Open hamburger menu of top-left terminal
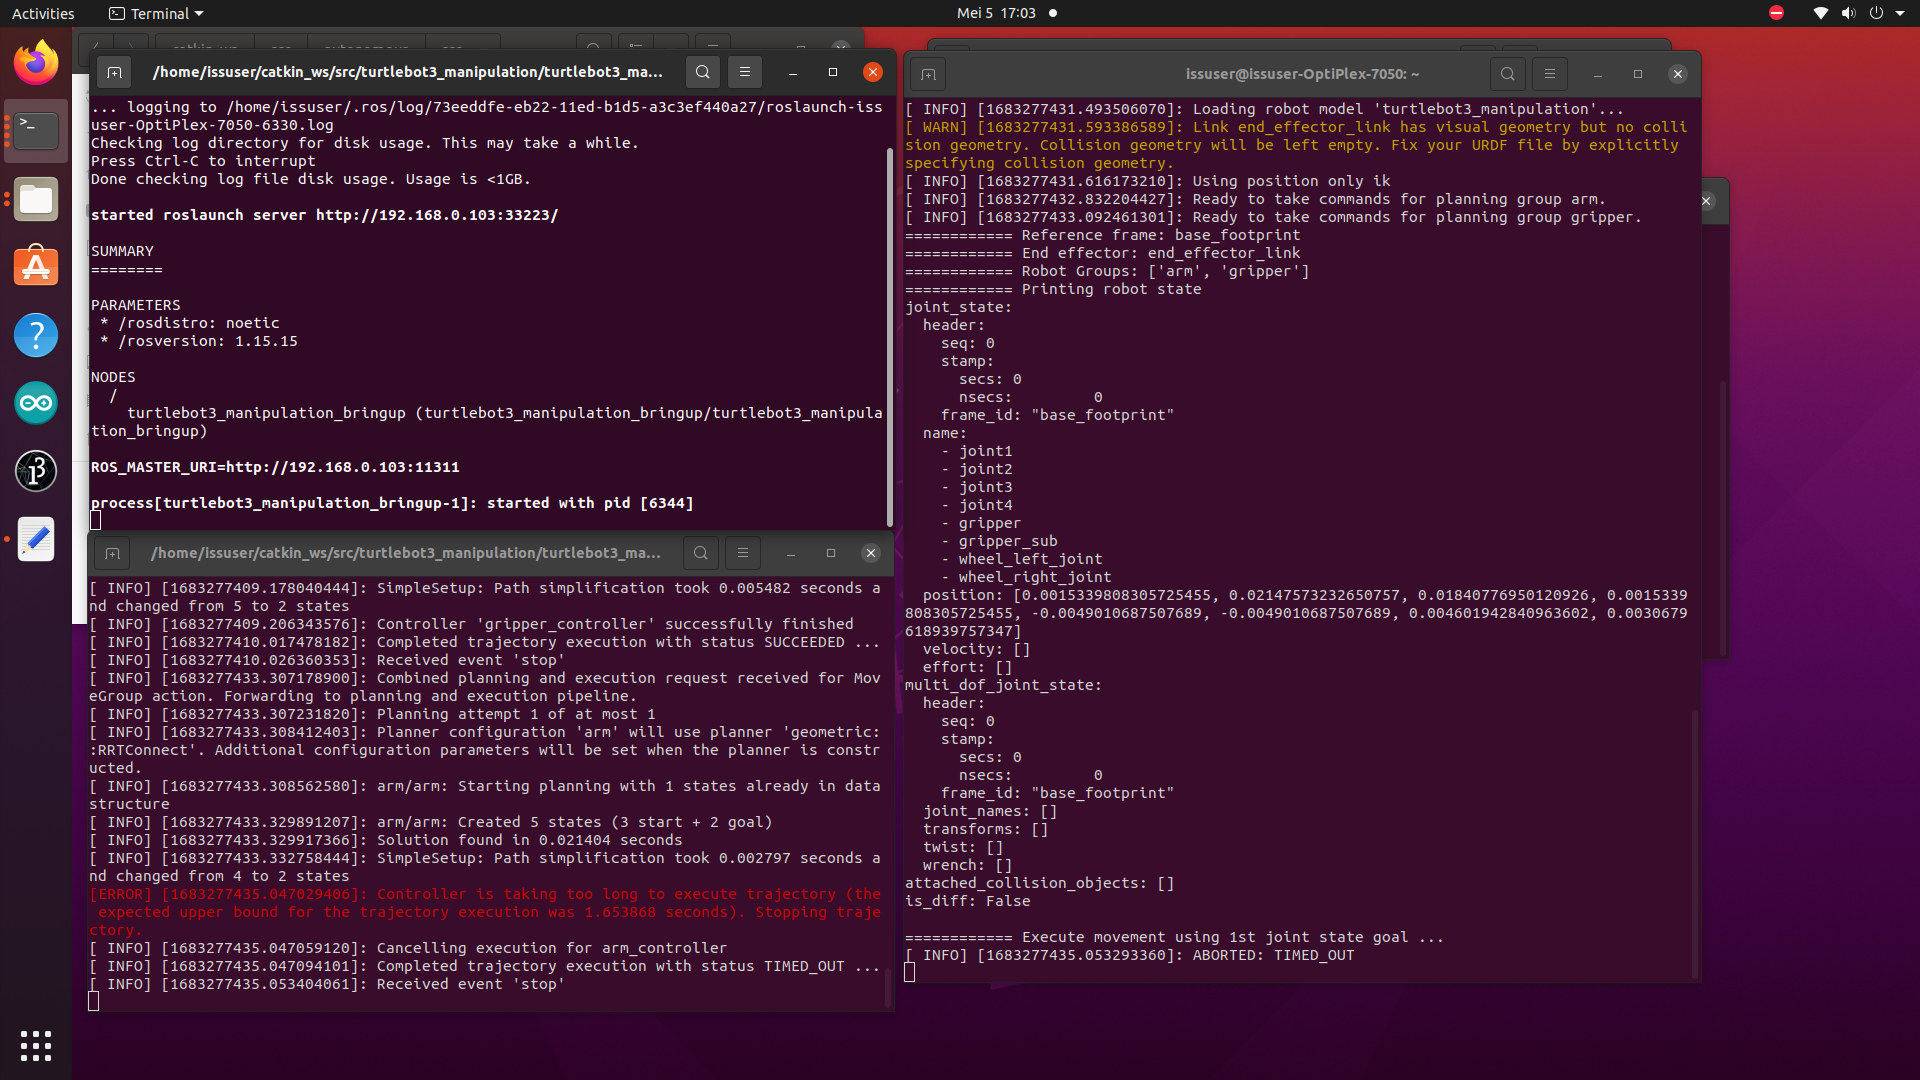This screenshot has height=1080, width=1920. click(744, 72)
